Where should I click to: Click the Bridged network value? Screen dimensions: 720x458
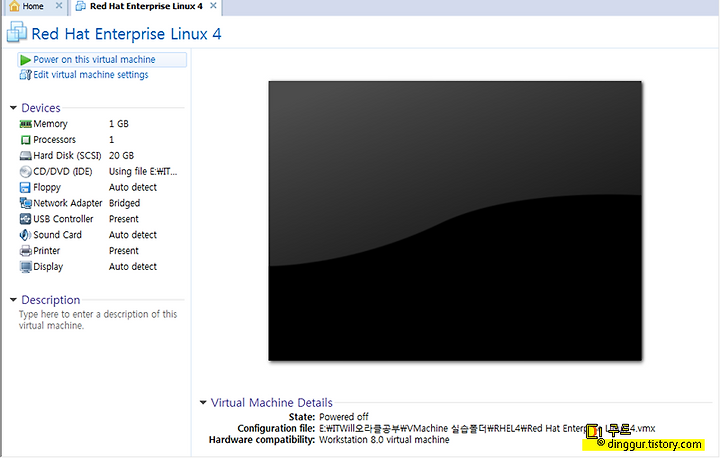click(x=124, y=203)
